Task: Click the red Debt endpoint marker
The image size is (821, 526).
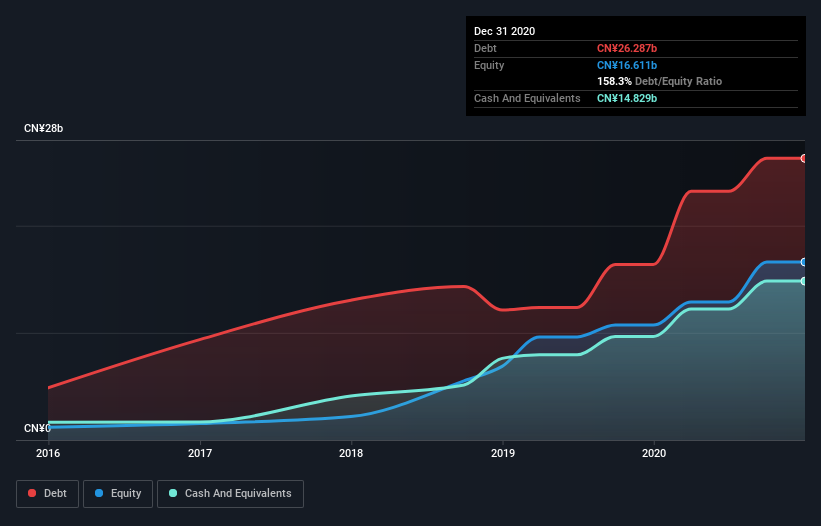Action: [804, 158]
